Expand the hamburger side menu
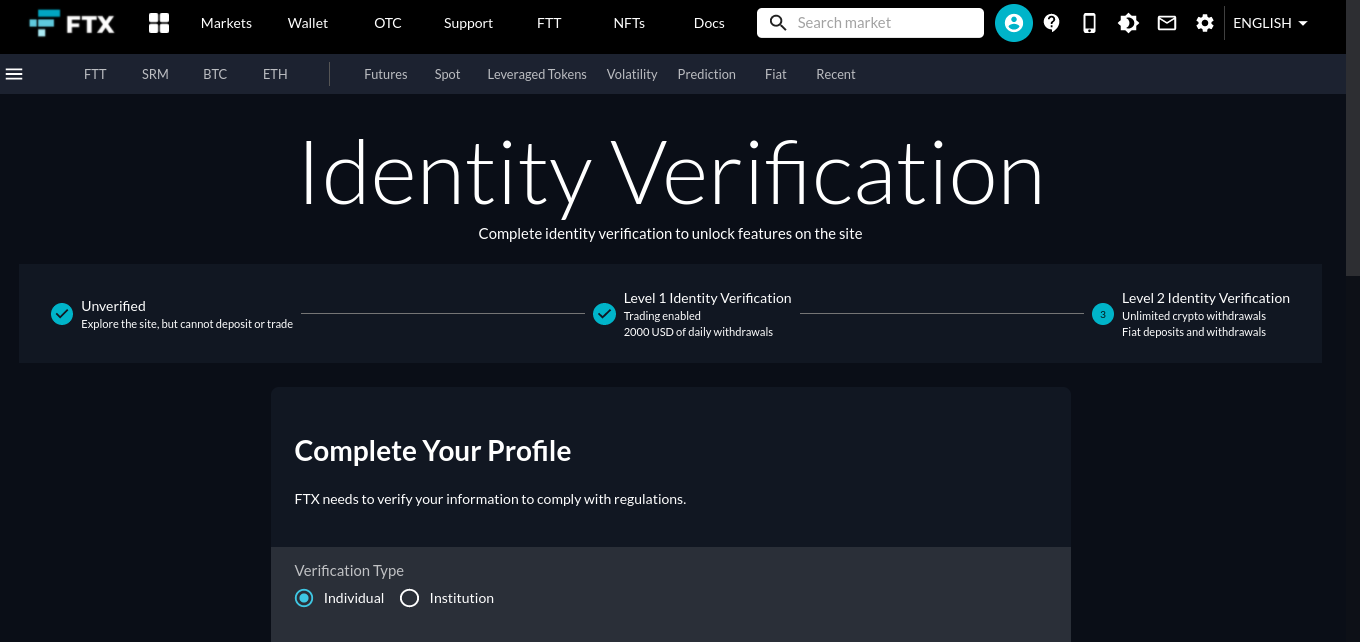The width and height of the screenshot is (1360, 642). (x=14, y=74)
